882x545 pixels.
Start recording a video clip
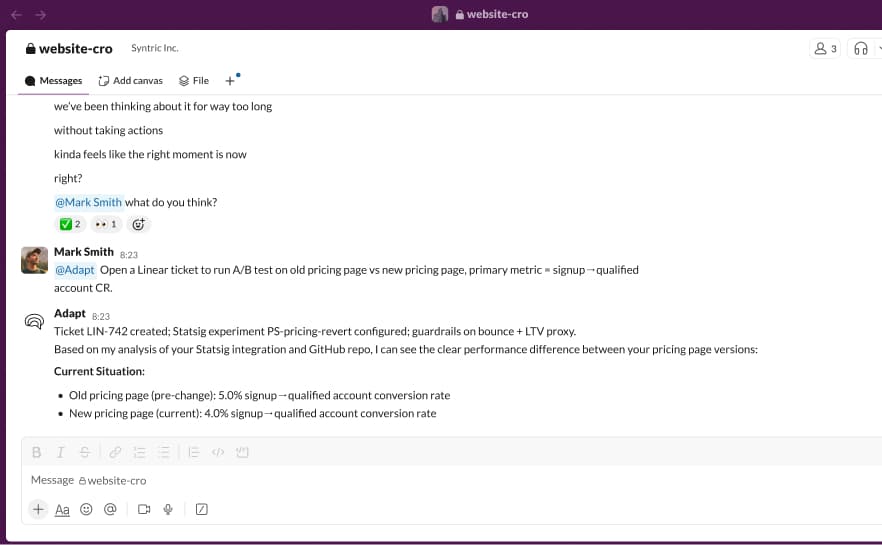pos(144,509)
